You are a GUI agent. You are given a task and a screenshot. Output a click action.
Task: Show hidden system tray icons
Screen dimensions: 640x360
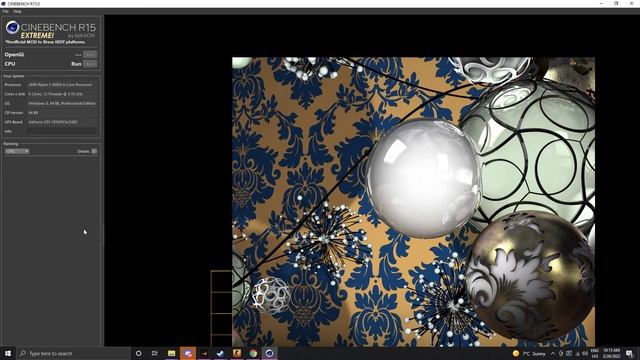click(x=553, y=353)
